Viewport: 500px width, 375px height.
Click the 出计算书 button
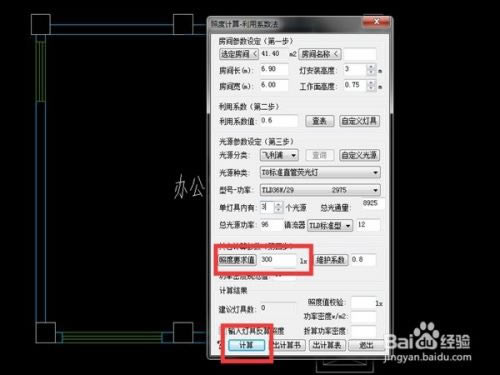(x=287, y=345)
